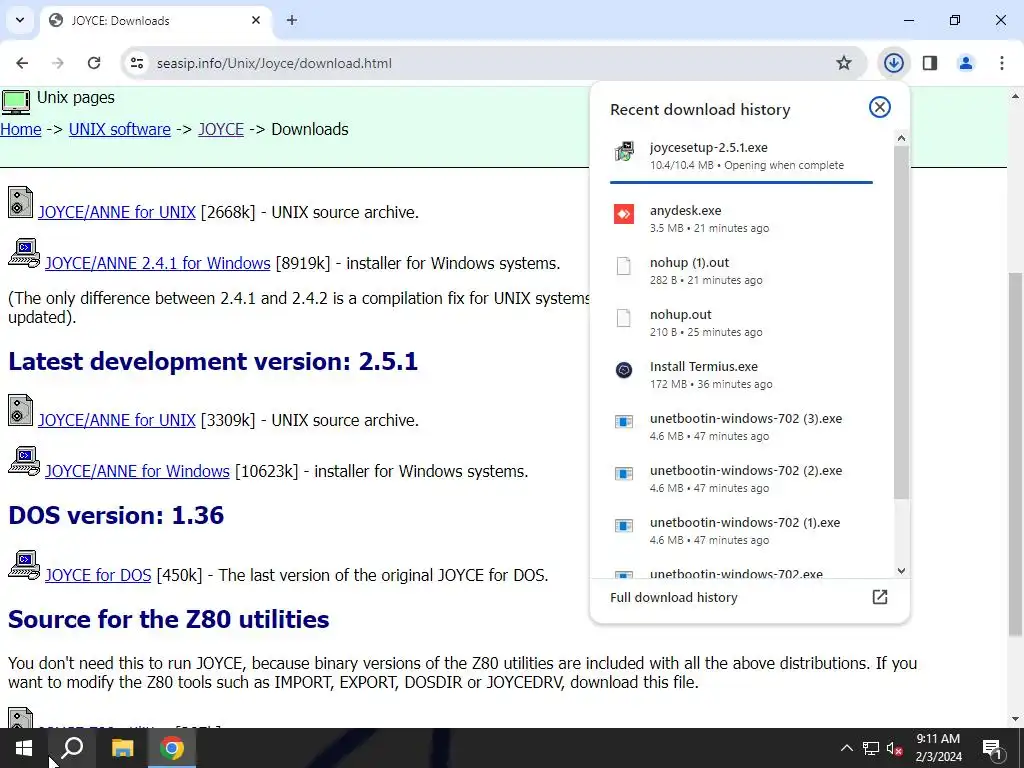Click the anydesk.exe red icon

click(624, 214)
